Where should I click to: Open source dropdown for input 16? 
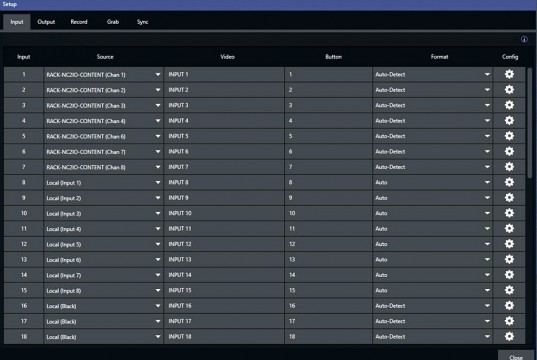pos(103,306)
